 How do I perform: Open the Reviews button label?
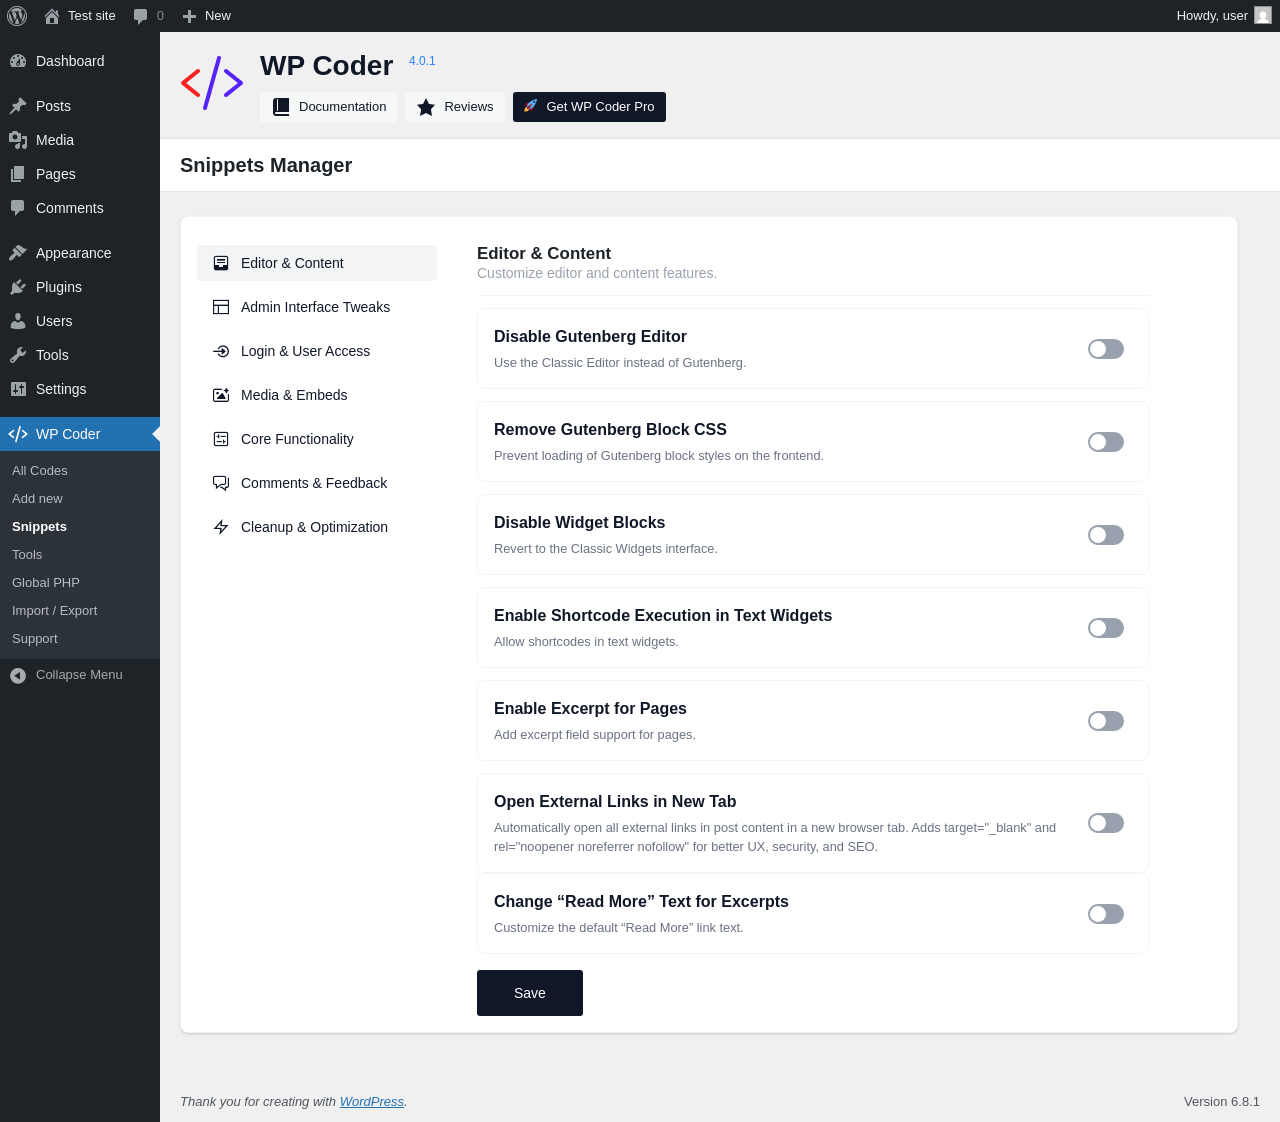[x=469, y=107]
